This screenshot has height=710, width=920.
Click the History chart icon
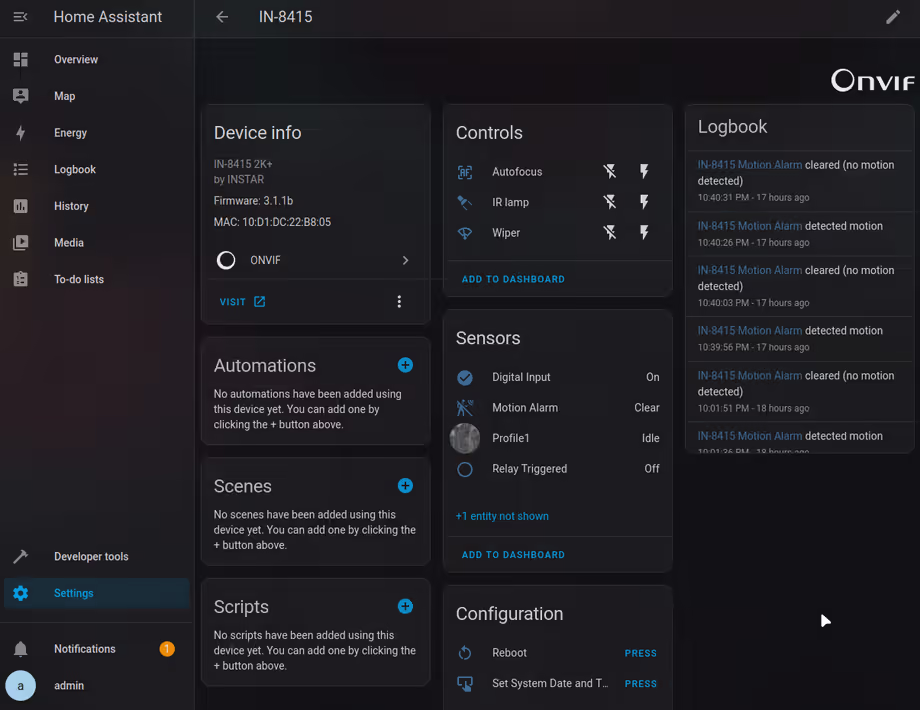pyautogui.click(x=21, y=206)
